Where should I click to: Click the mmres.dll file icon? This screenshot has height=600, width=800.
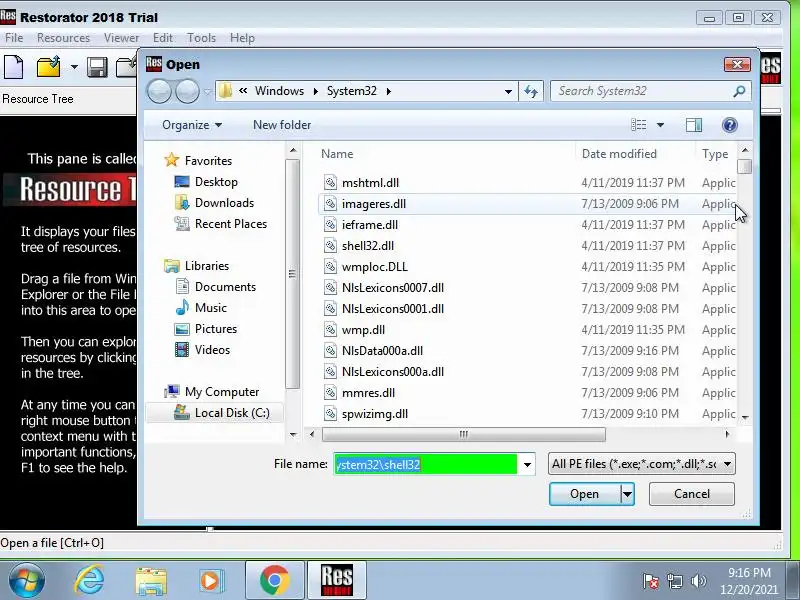(331, 392)
